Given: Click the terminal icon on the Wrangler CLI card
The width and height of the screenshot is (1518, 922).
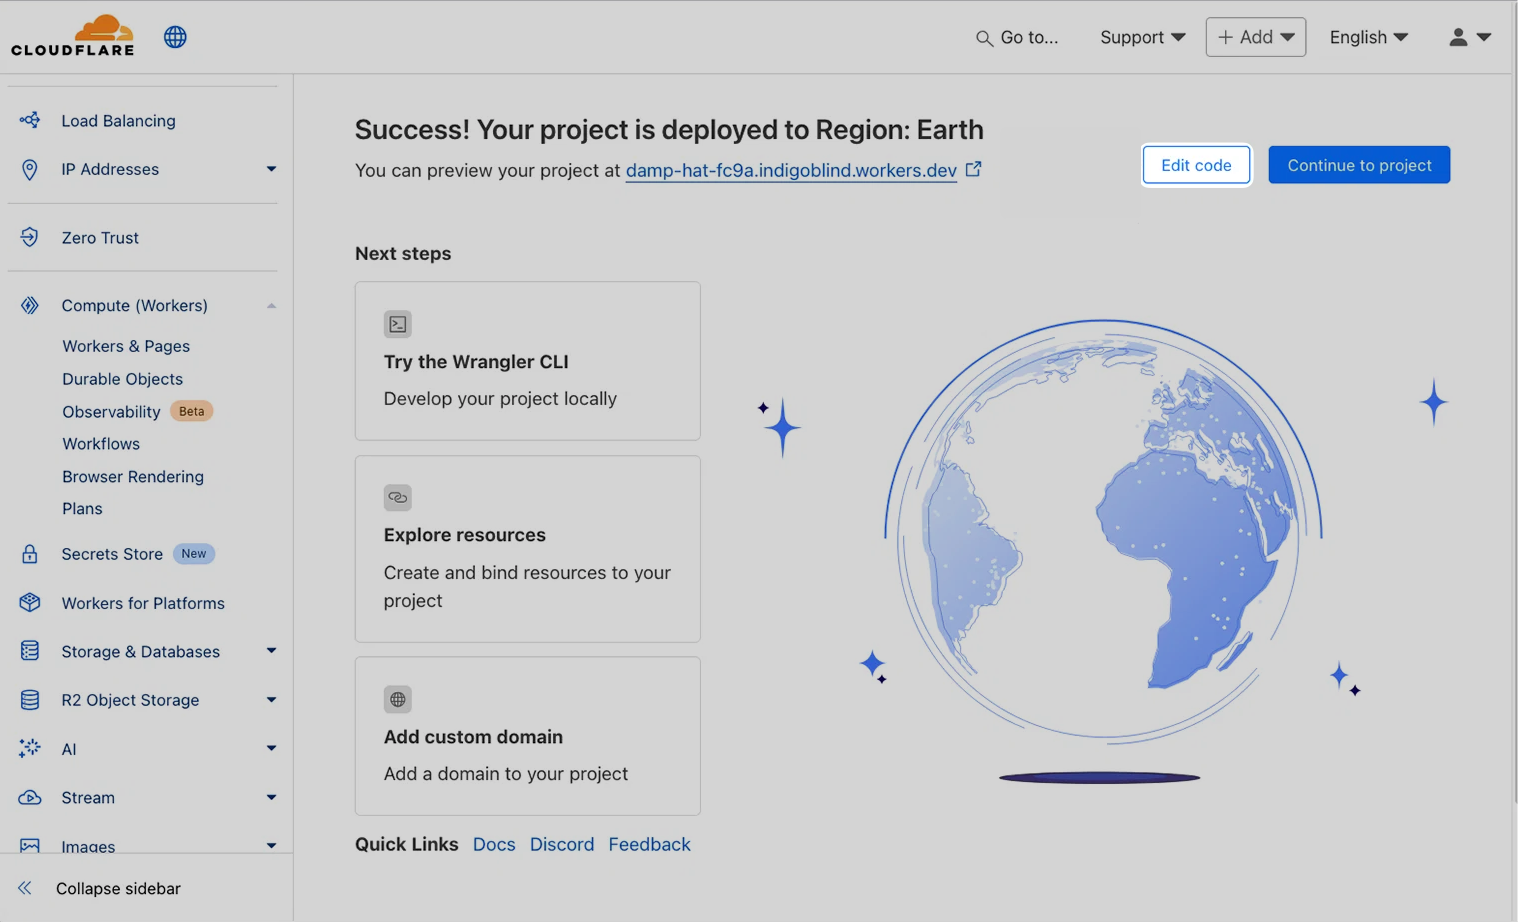Looking at the screenshot, I should tap(398, 324).
